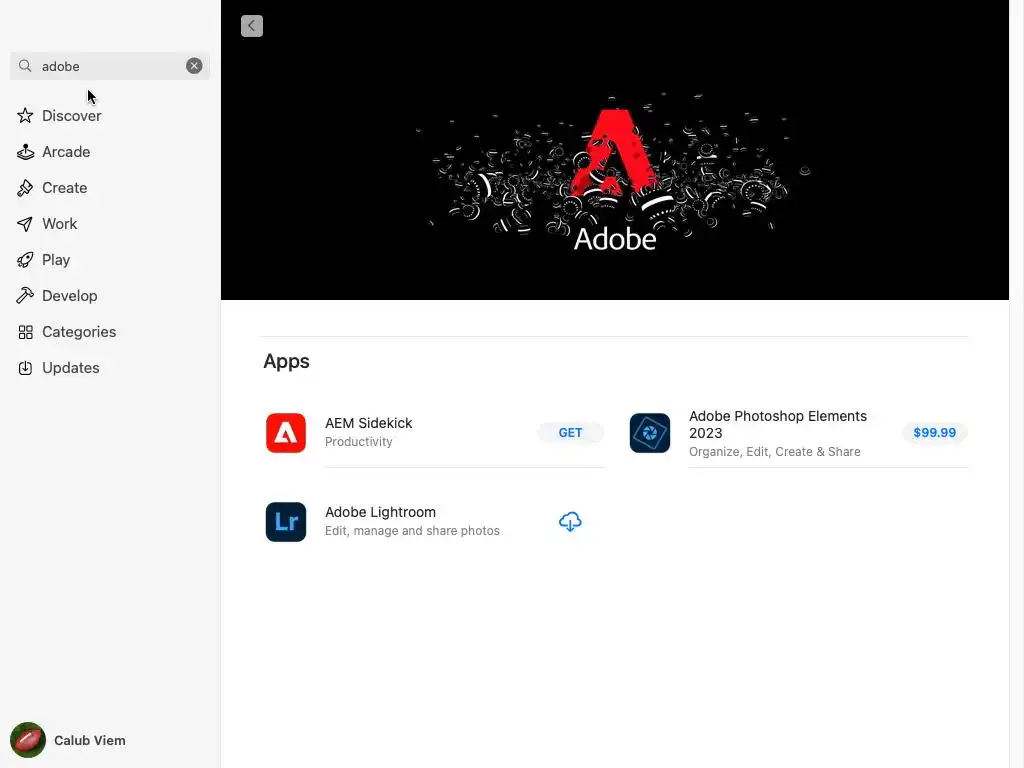The width and height of the screenshot is (1024, 768).
Task: Open the Create section
Action: click(64, 188)
